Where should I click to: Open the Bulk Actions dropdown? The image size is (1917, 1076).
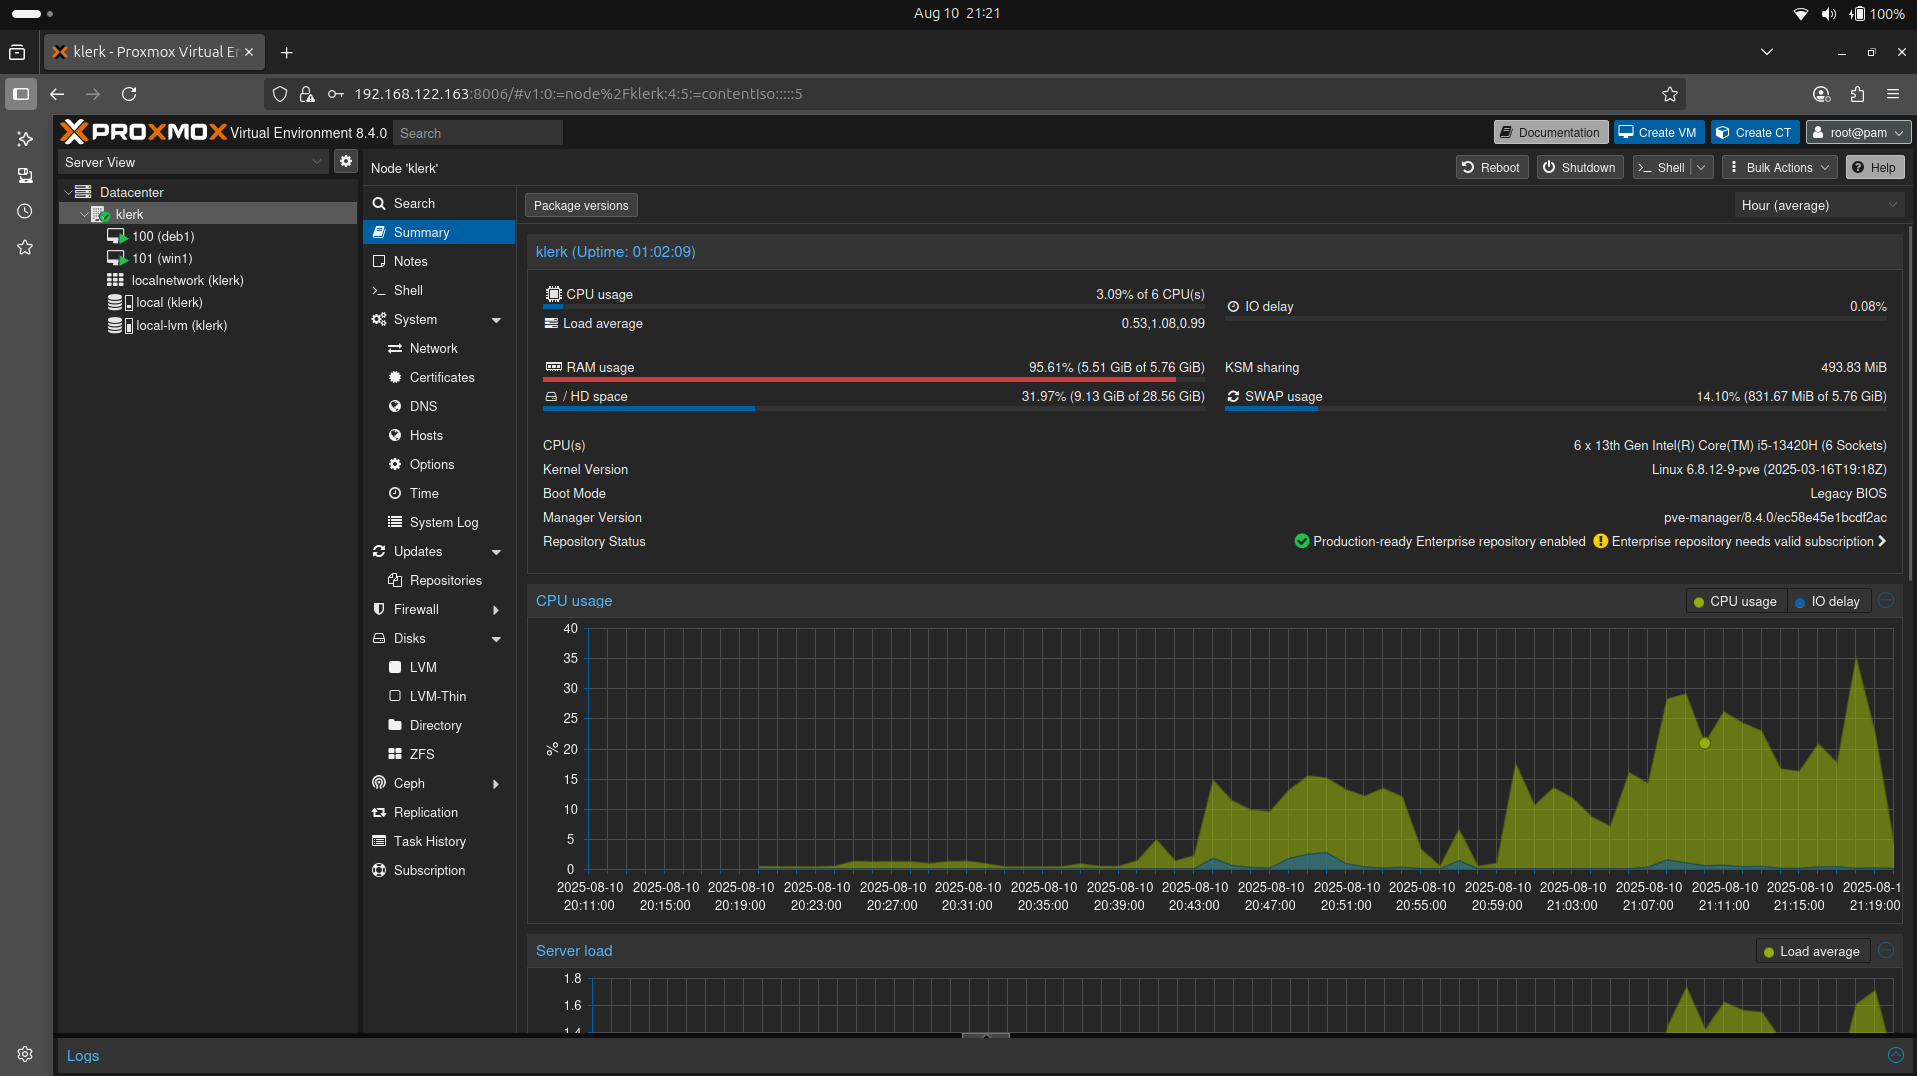(1778, 167)
